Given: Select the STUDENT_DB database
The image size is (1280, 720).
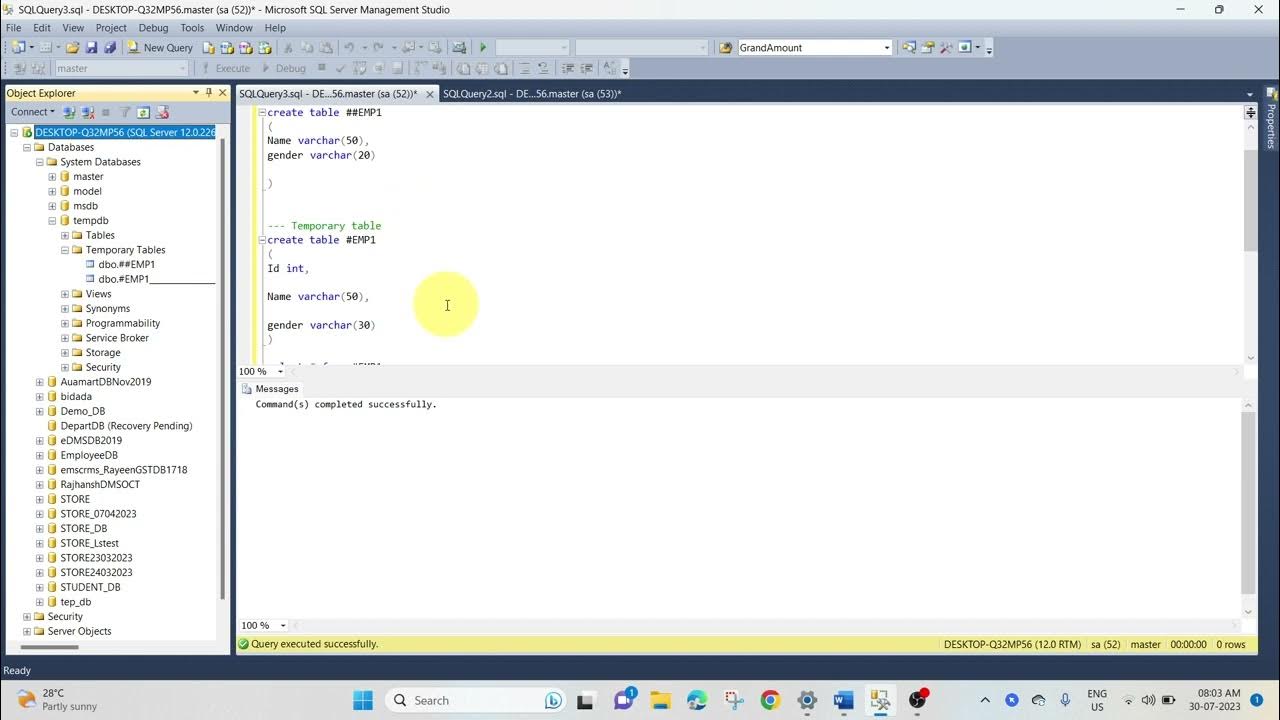Looking at the screenshot, I should click(x=90, y=587).
